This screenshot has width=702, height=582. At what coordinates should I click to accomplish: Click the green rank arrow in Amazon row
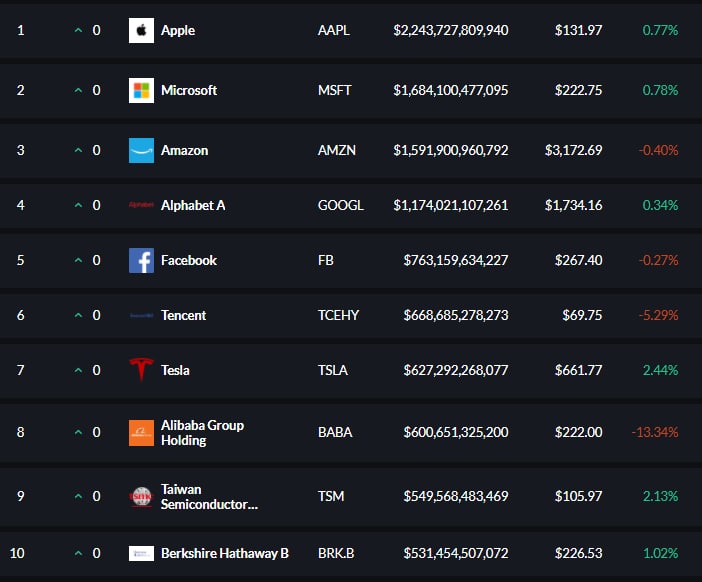point(78,150)
